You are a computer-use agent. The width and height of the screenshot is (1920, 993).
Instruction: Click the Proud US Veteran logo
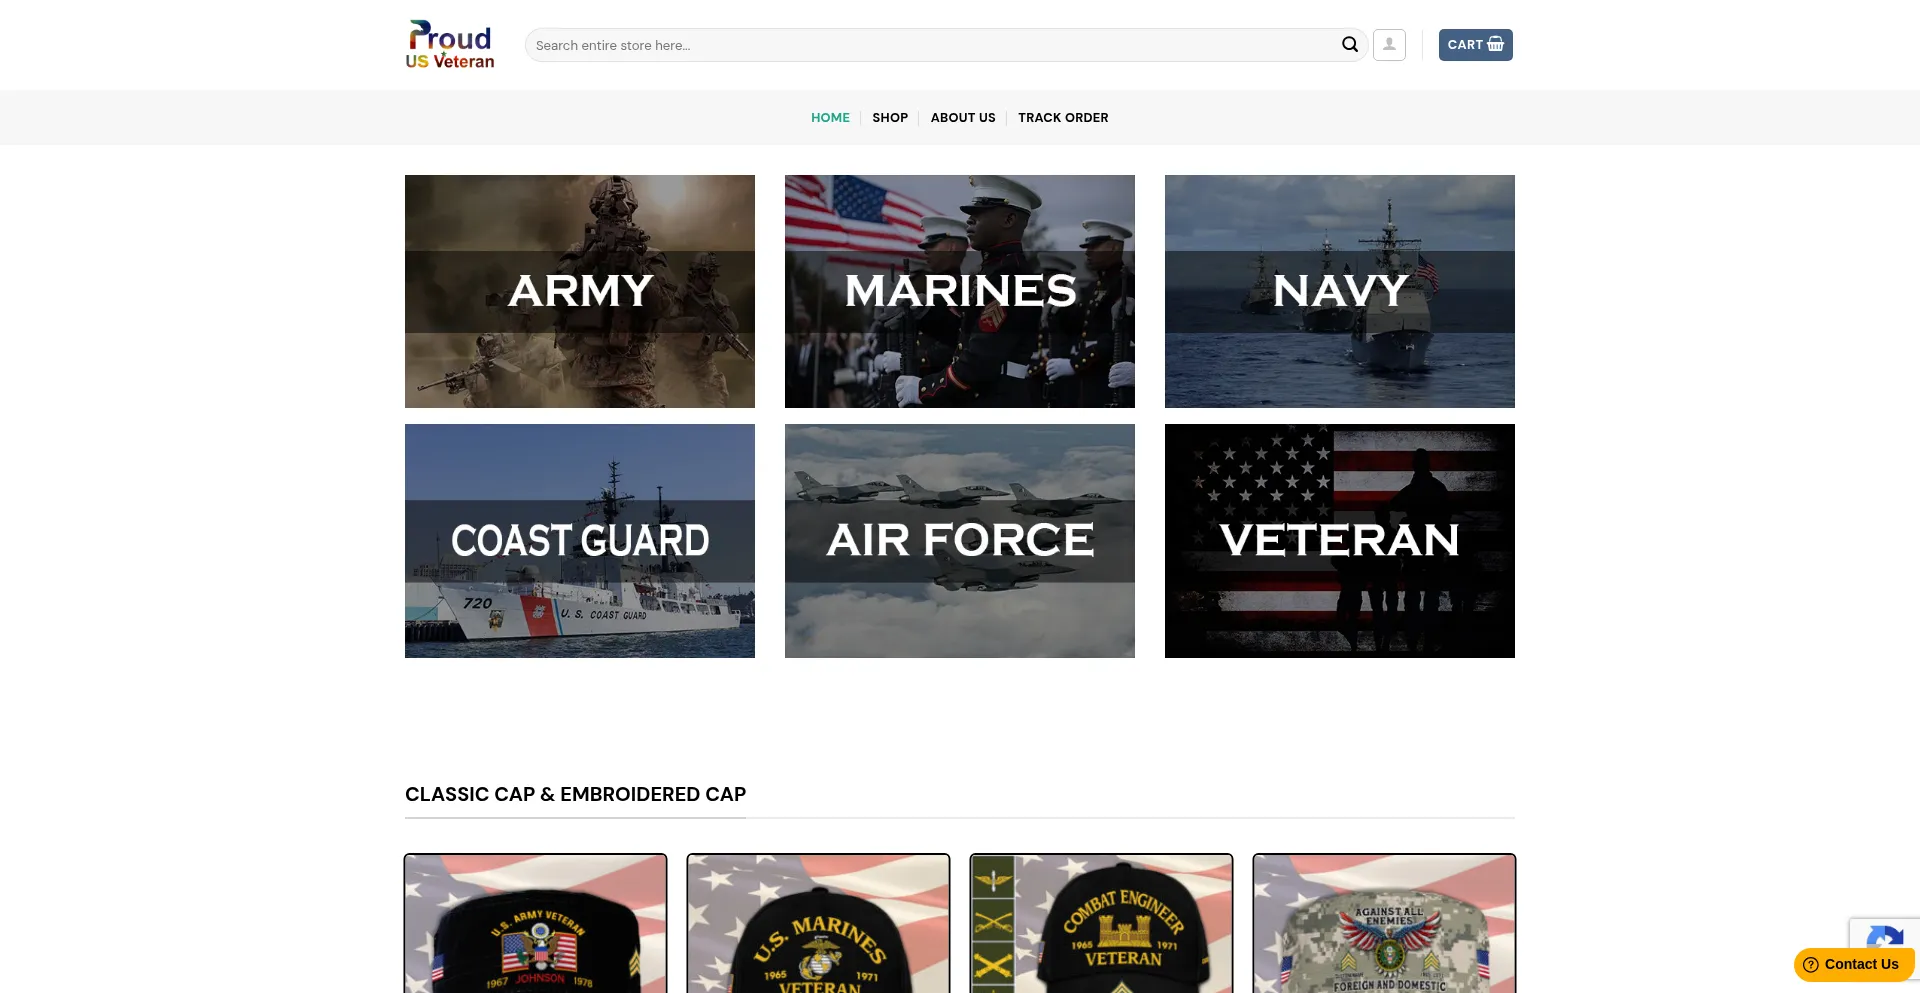[450, 45]
